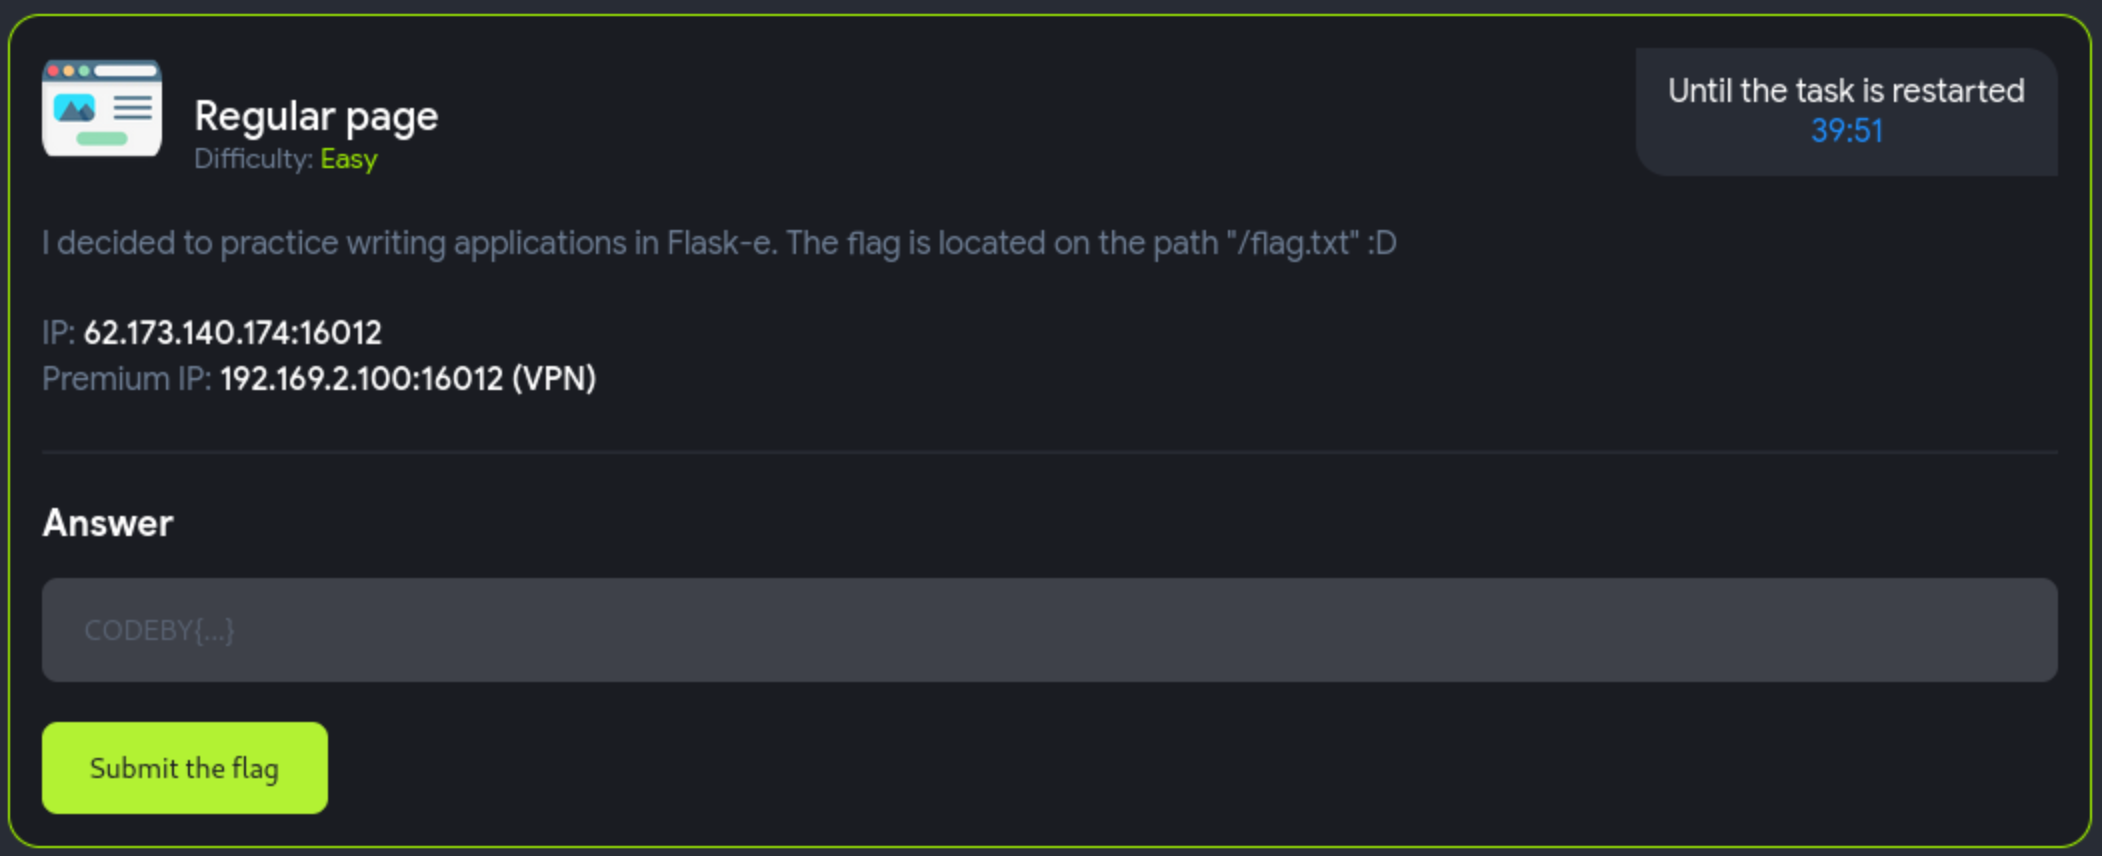Select the IP address 62.173.140.174:16012
The width and height of the screenshot is (2102, 856).
[x=232, y=333]
